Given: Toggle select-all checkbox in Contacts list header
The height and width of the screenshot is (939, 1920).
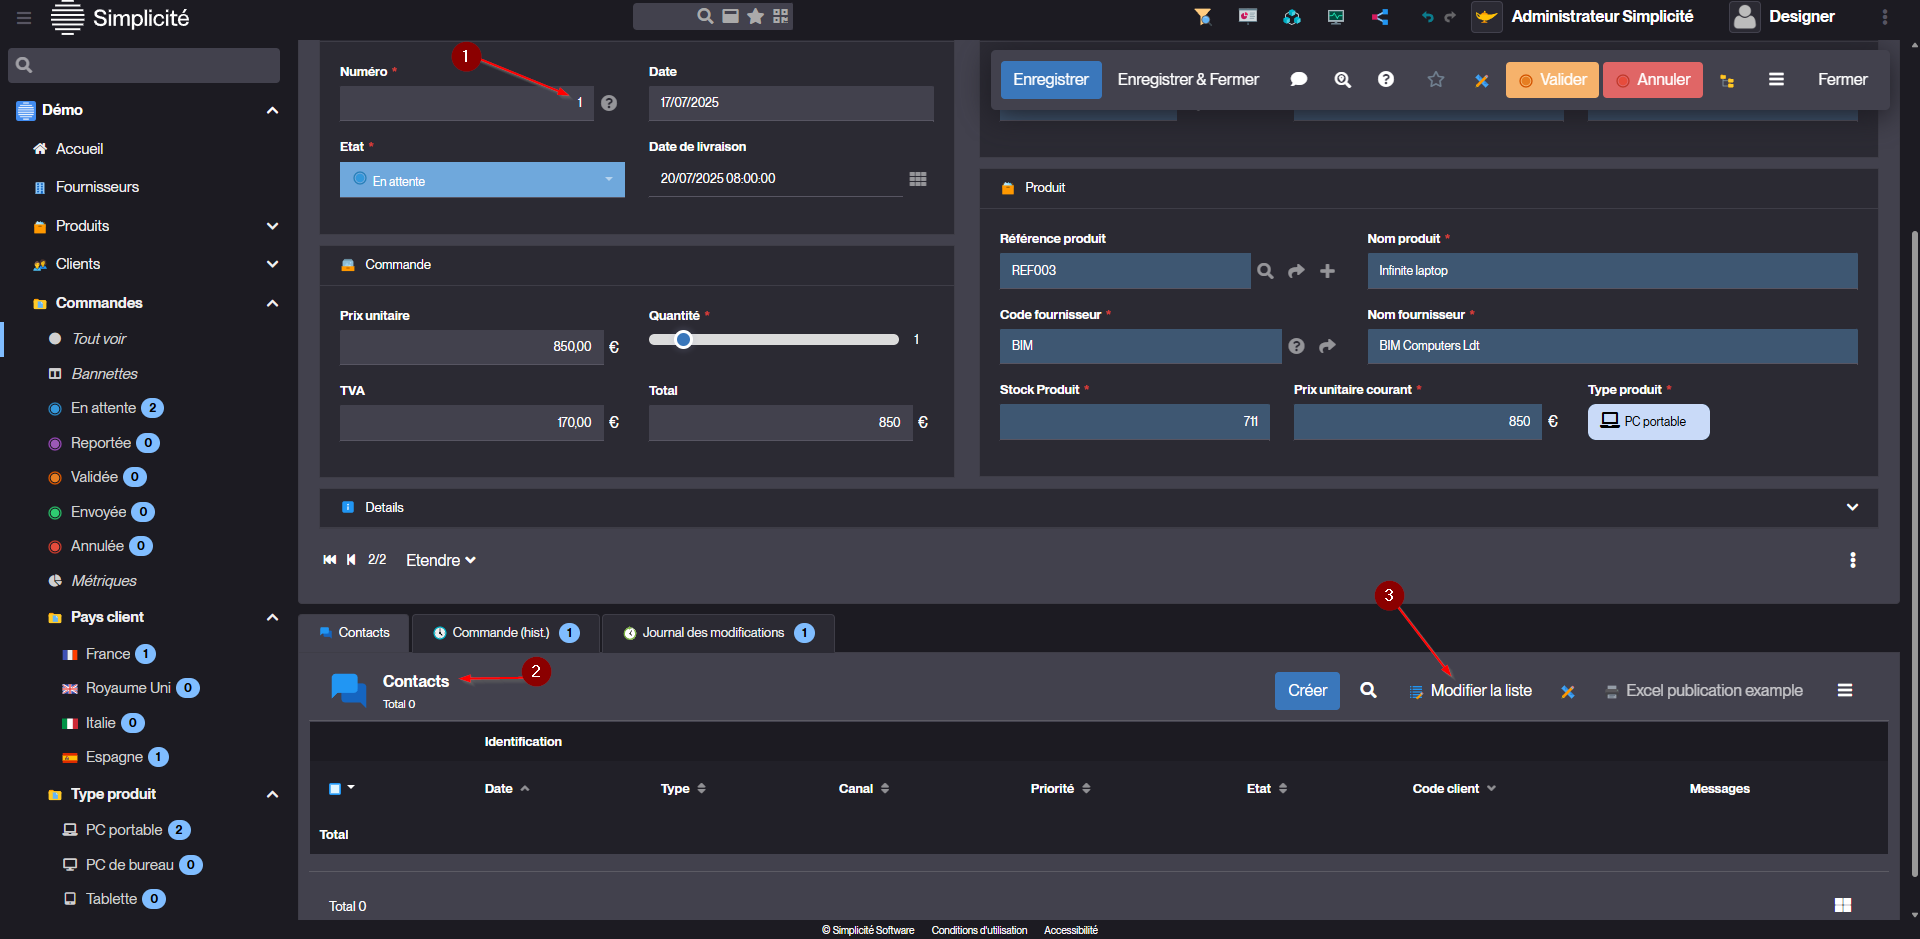Looking at the screenshot, I should click(335, 789).
